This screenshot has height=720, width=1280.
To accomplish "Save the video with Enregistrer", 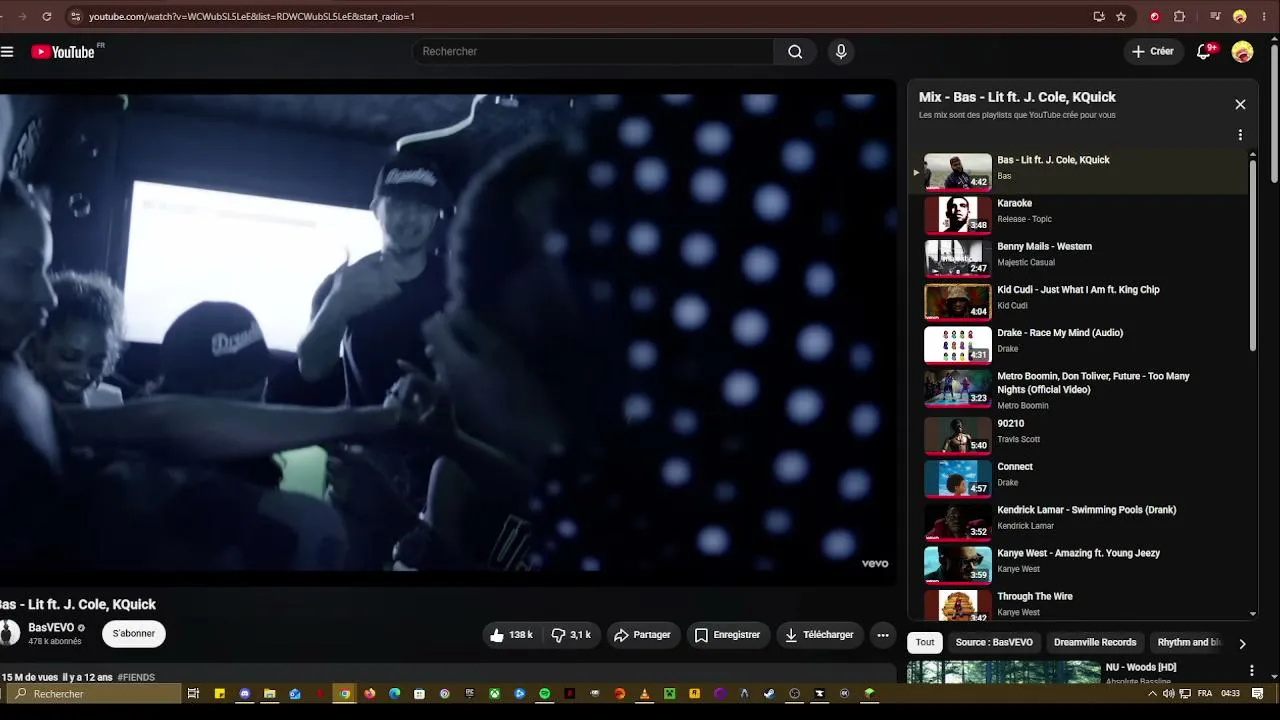I will coord(727,635).
